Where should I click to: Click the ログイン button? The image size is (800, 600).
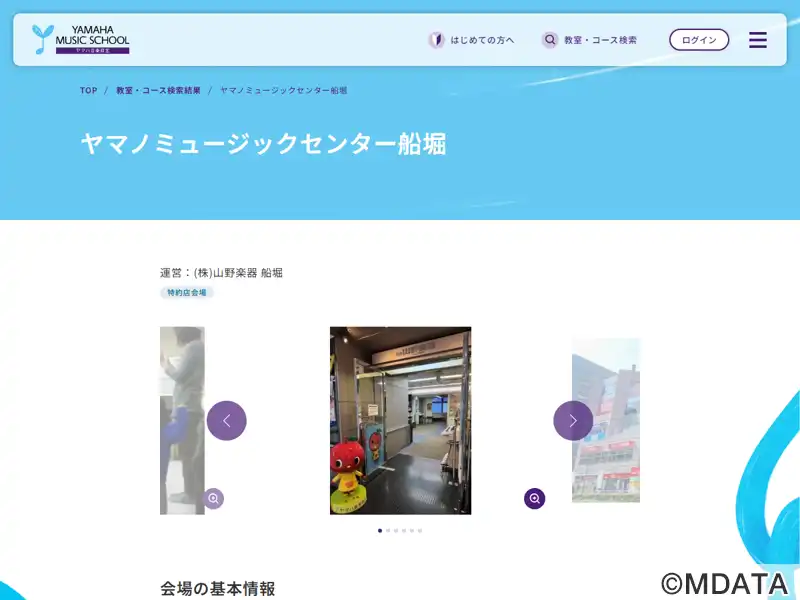point(699,40)
